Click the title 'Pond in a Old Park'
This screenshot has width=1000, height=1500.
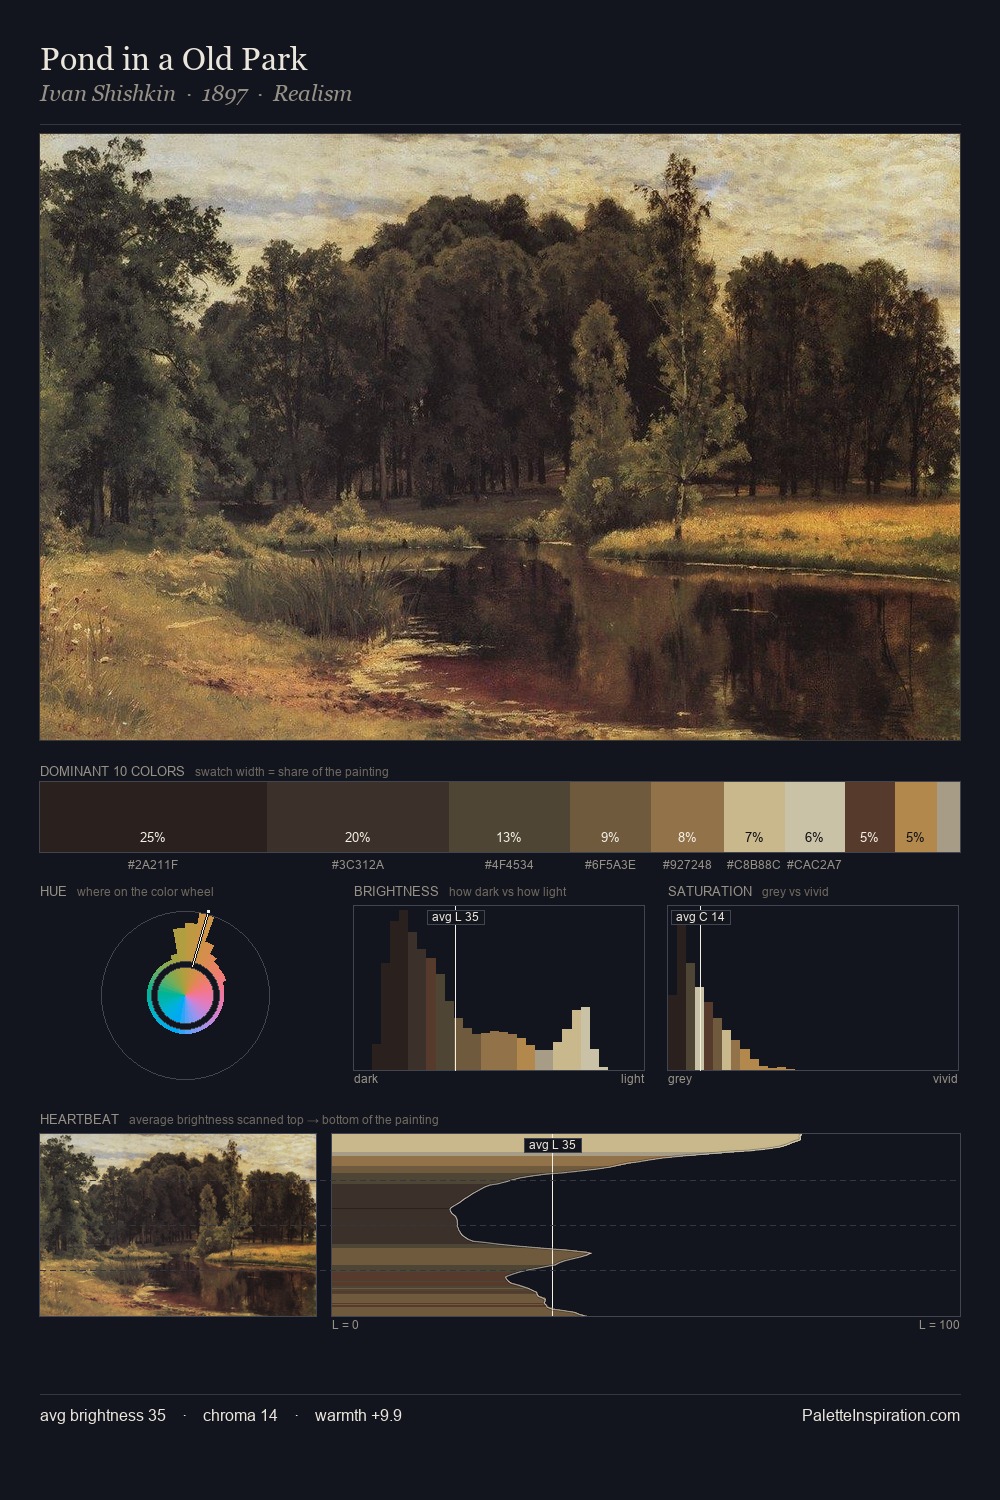[174, 59]
